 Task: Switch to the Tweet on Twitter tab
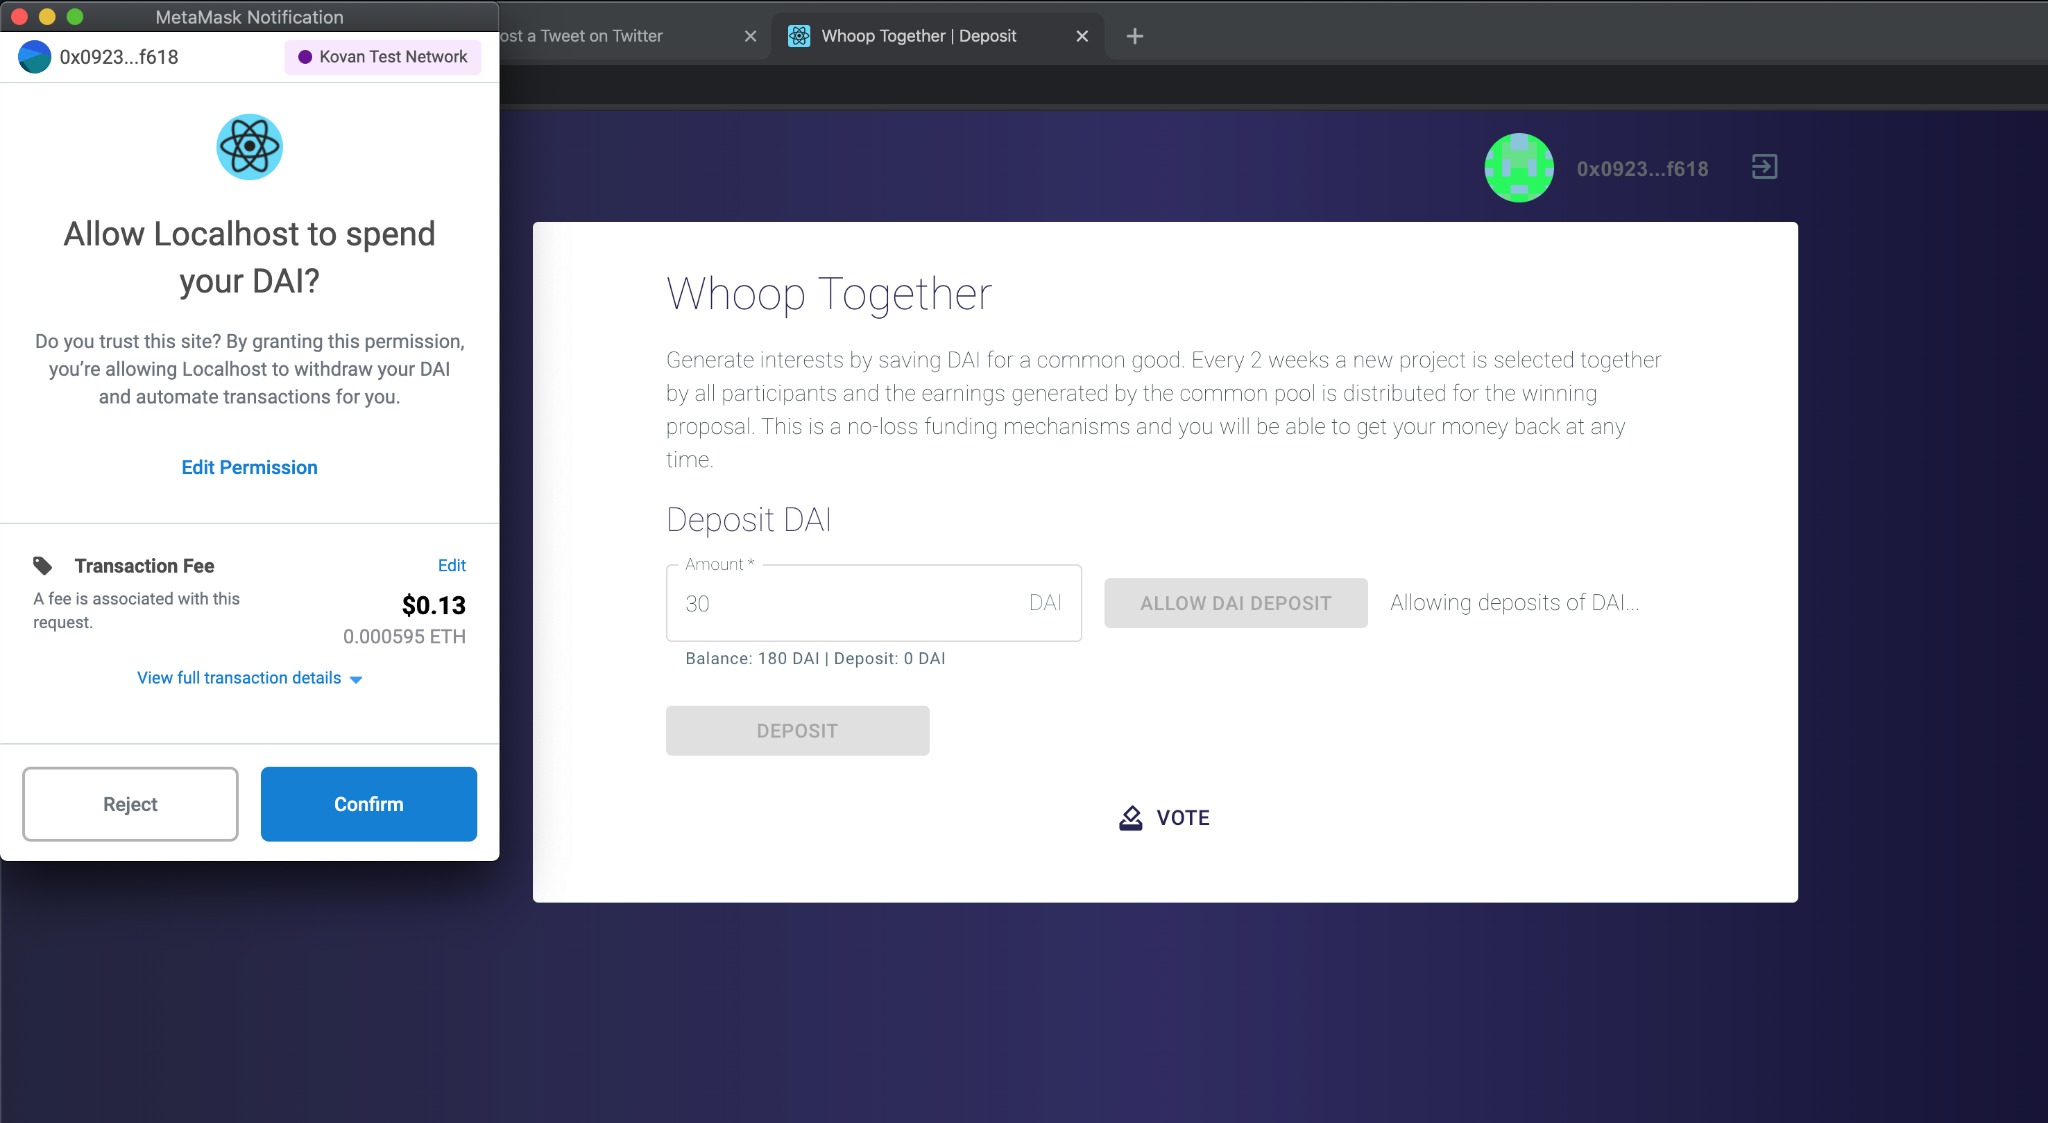pos(600,36)
